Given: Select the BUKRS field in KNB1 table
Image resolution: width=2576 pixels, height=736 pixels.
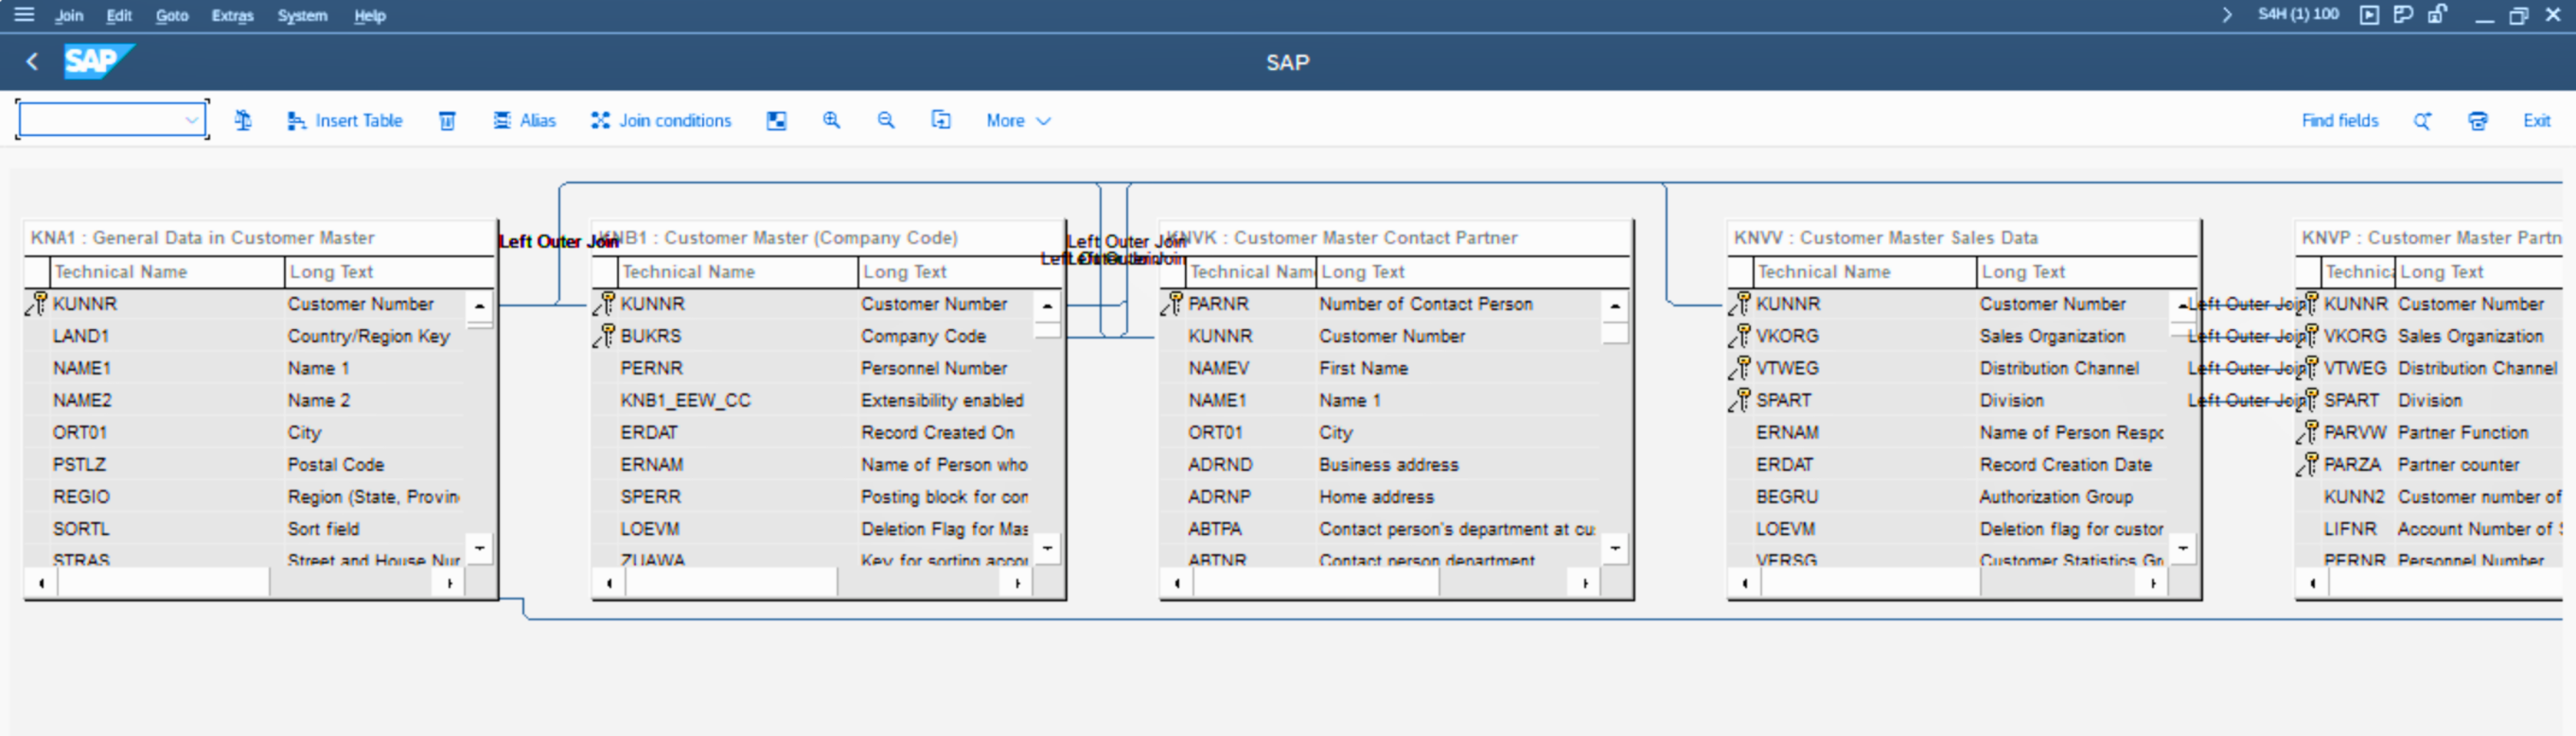Looking at the screenshot, I should 651,336.
